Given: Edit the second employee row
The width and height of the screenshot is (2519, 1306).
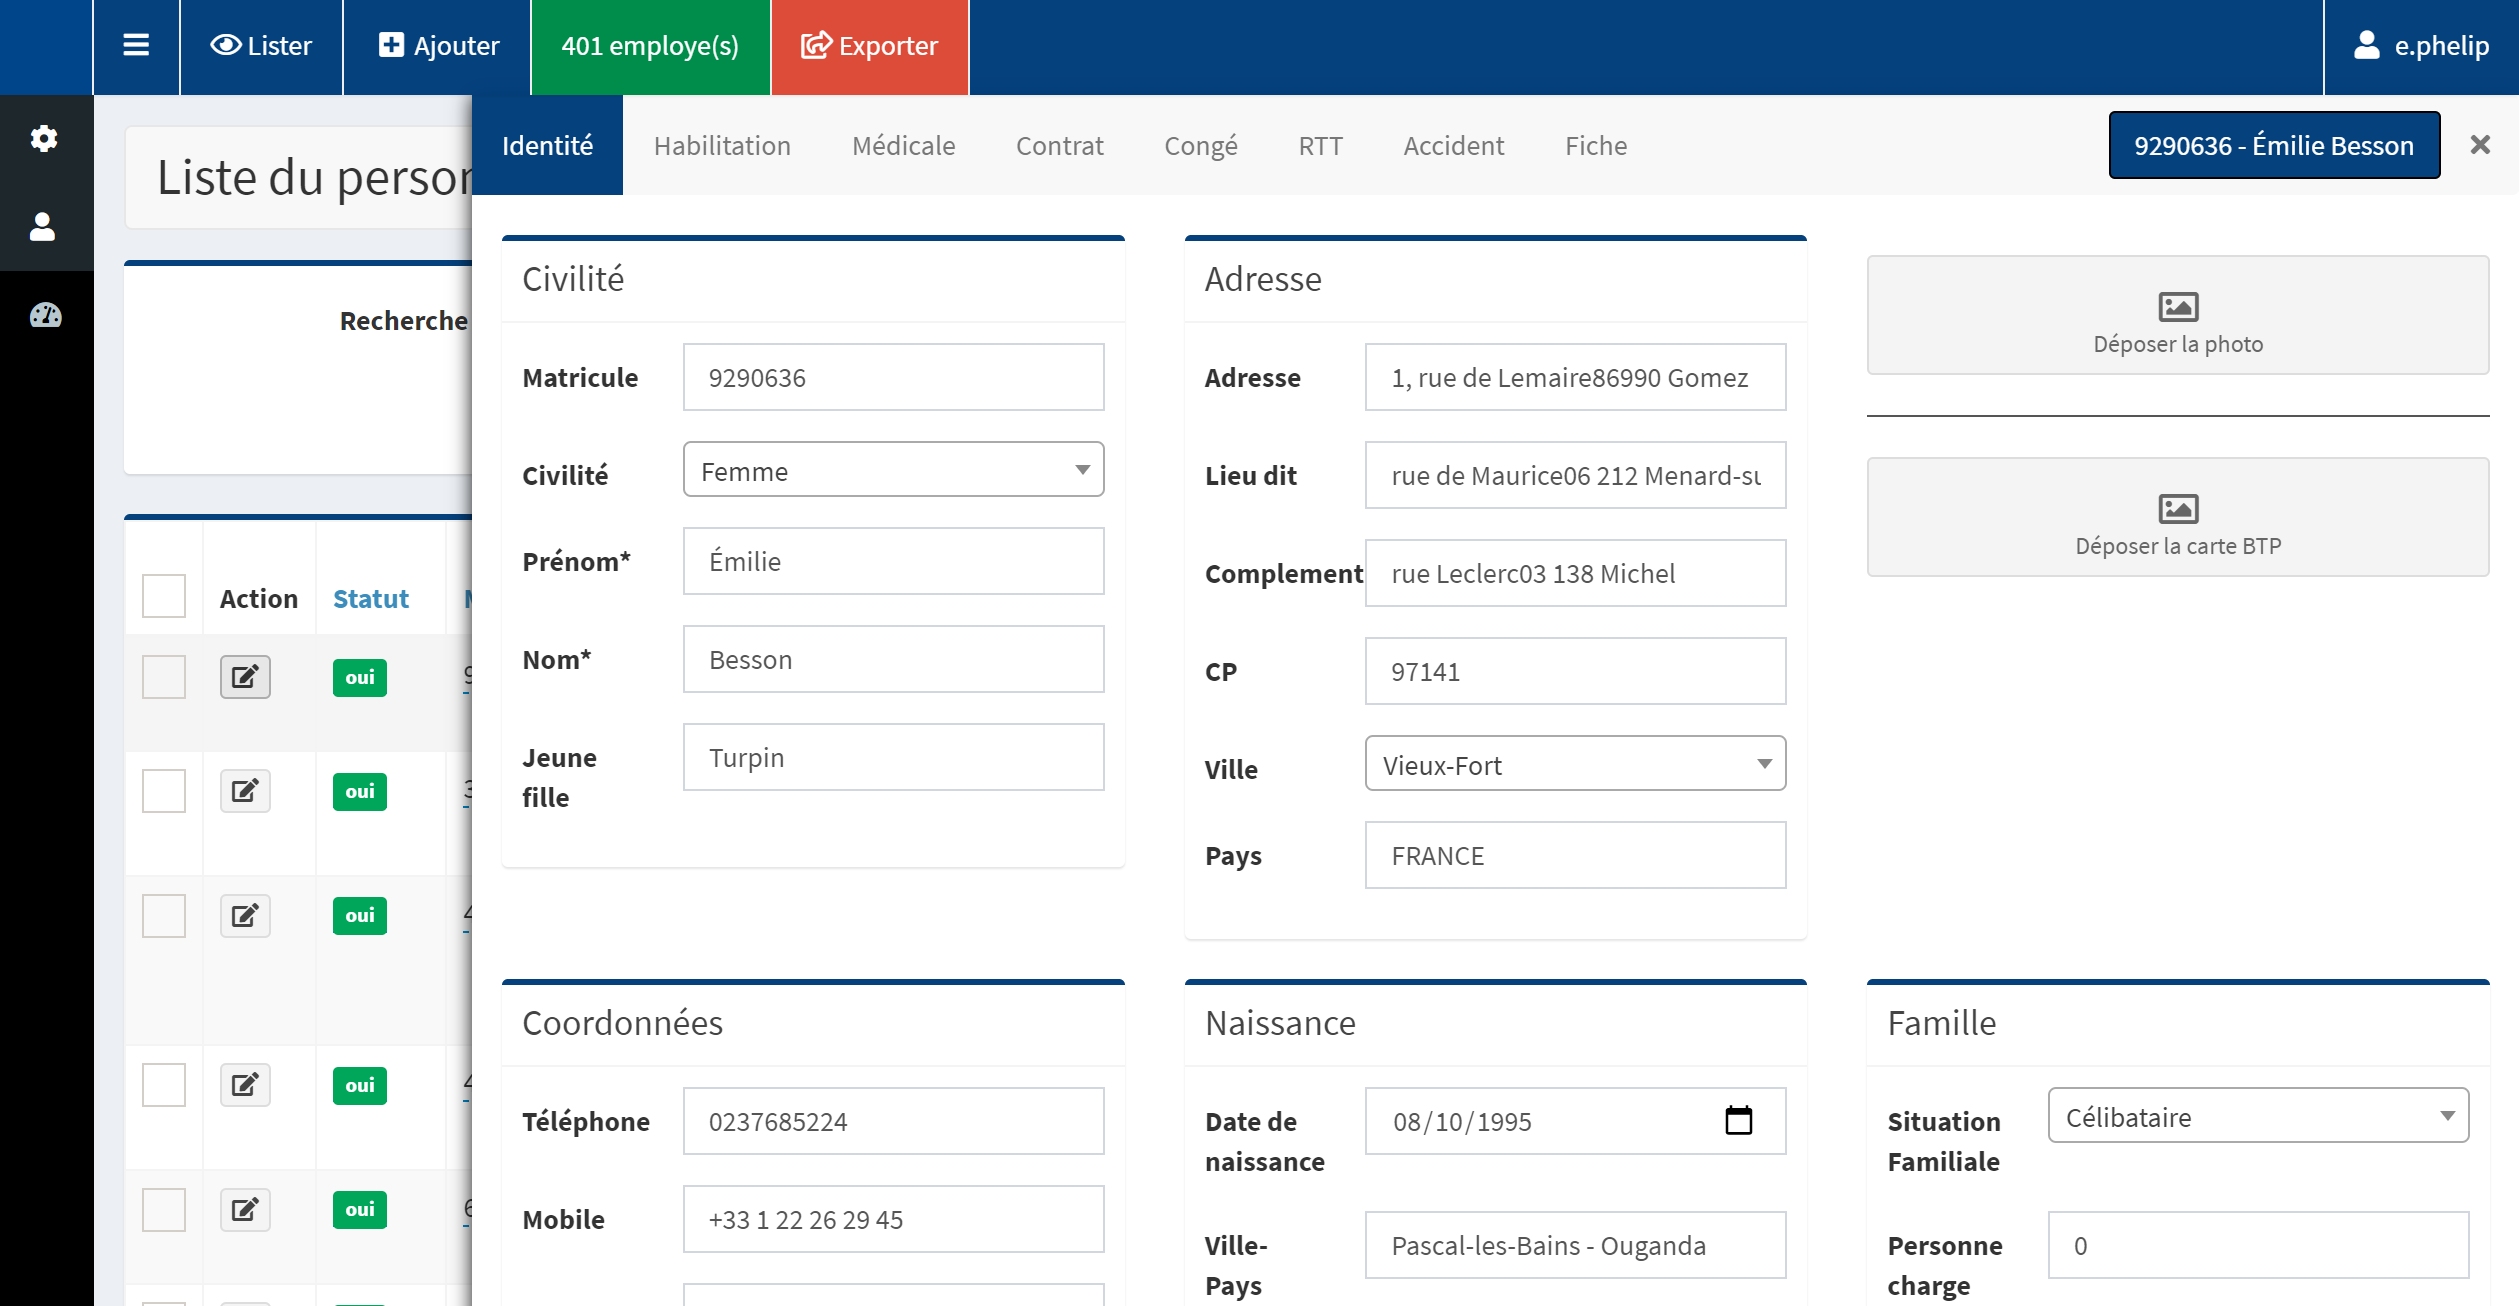Looking at the screenshot, I should pyautogui.click(x=245, y=791).
